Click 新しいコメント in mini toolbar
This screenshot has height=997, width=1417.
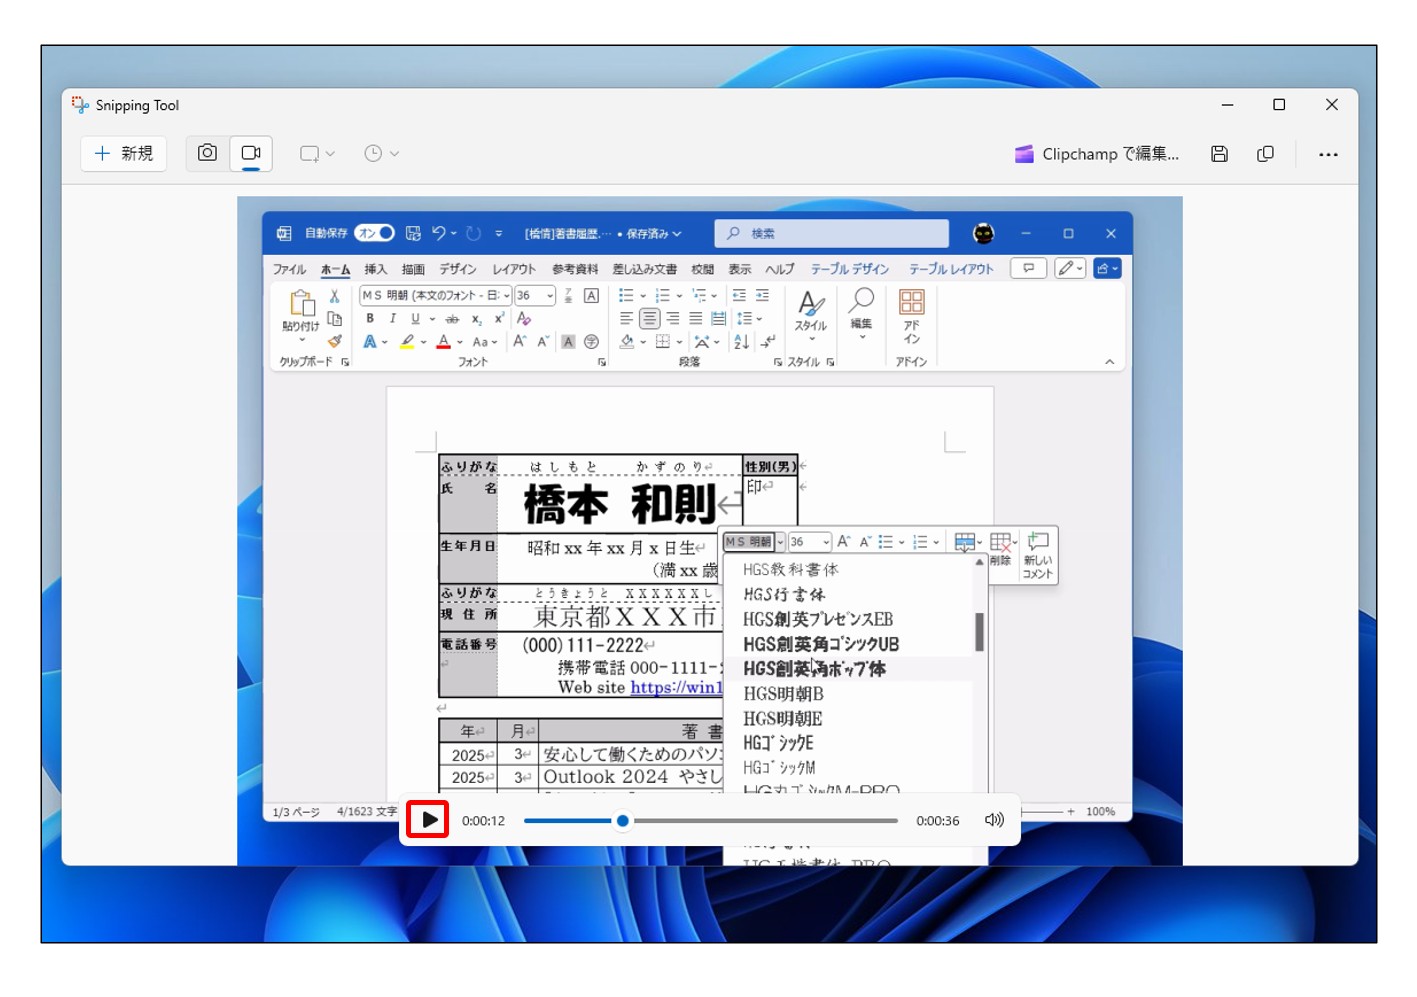[x=1038, y=553]
